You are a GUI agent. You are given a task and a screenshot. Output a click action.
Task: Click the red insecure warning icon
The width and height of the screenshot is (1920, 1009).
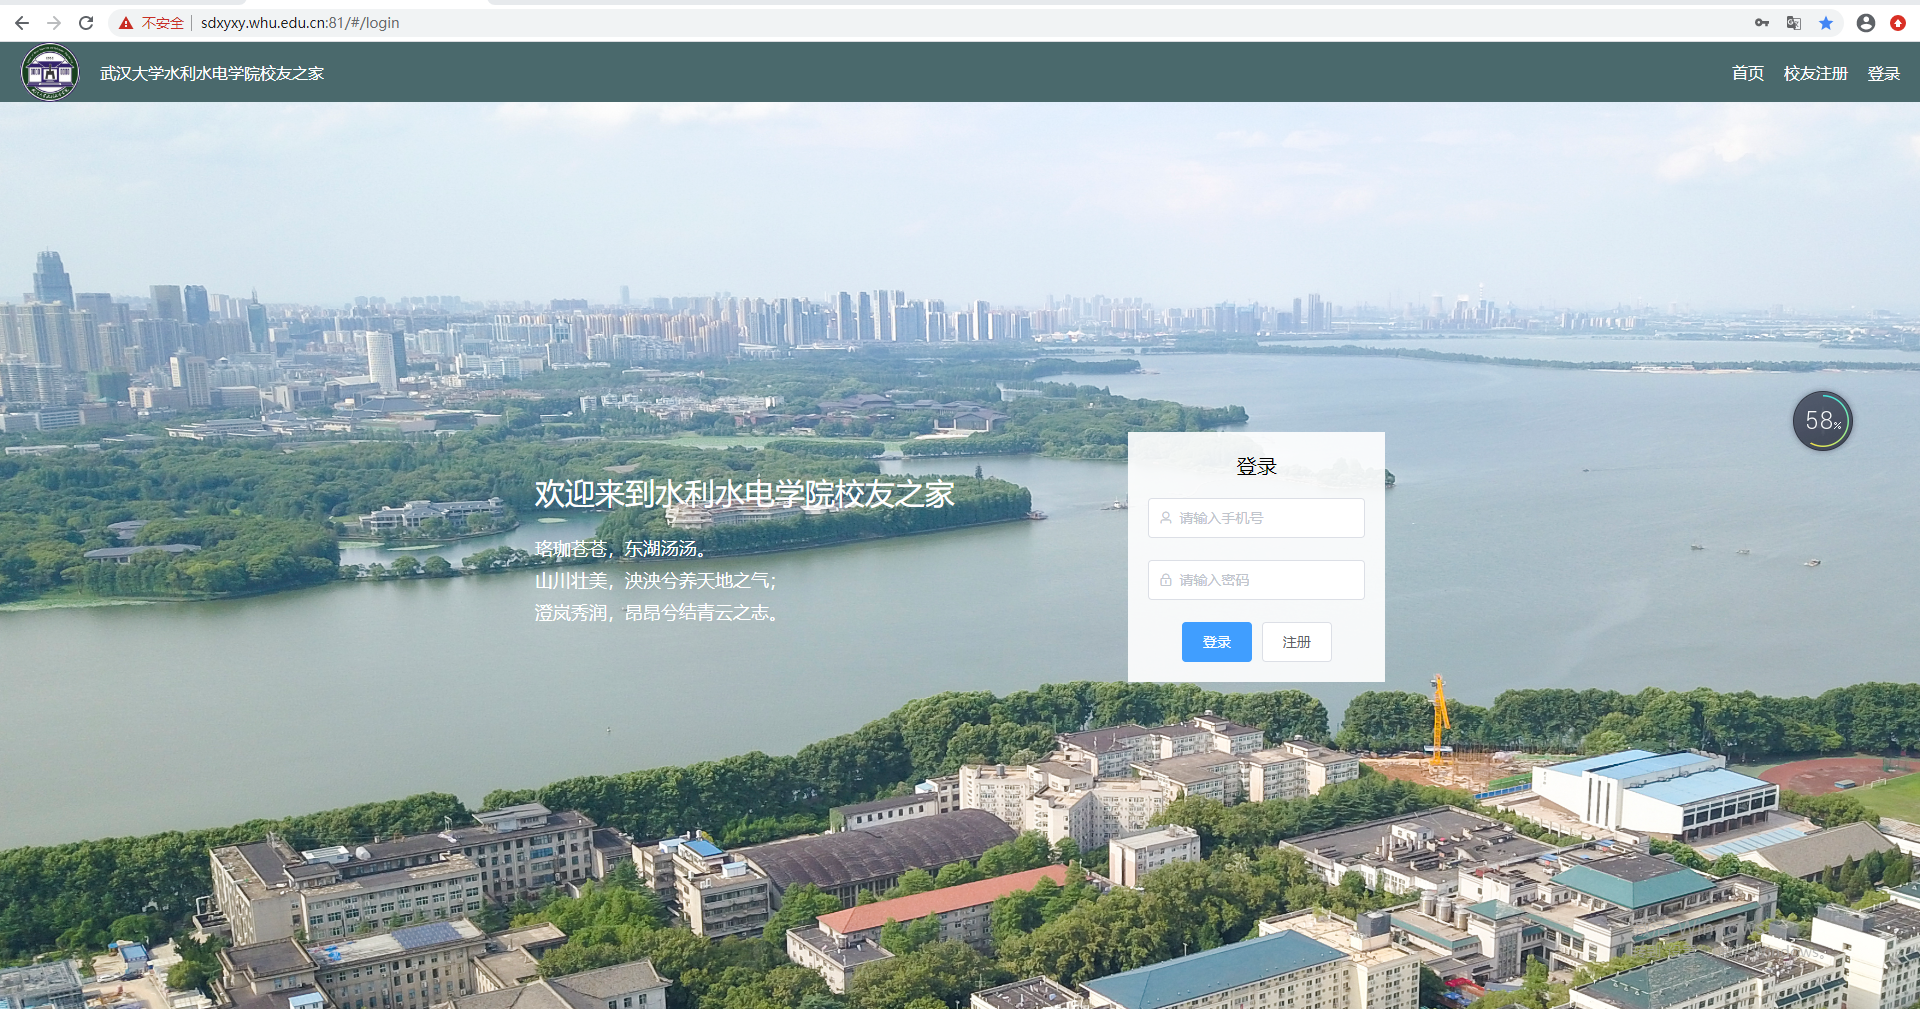click(x=126, y=23)
